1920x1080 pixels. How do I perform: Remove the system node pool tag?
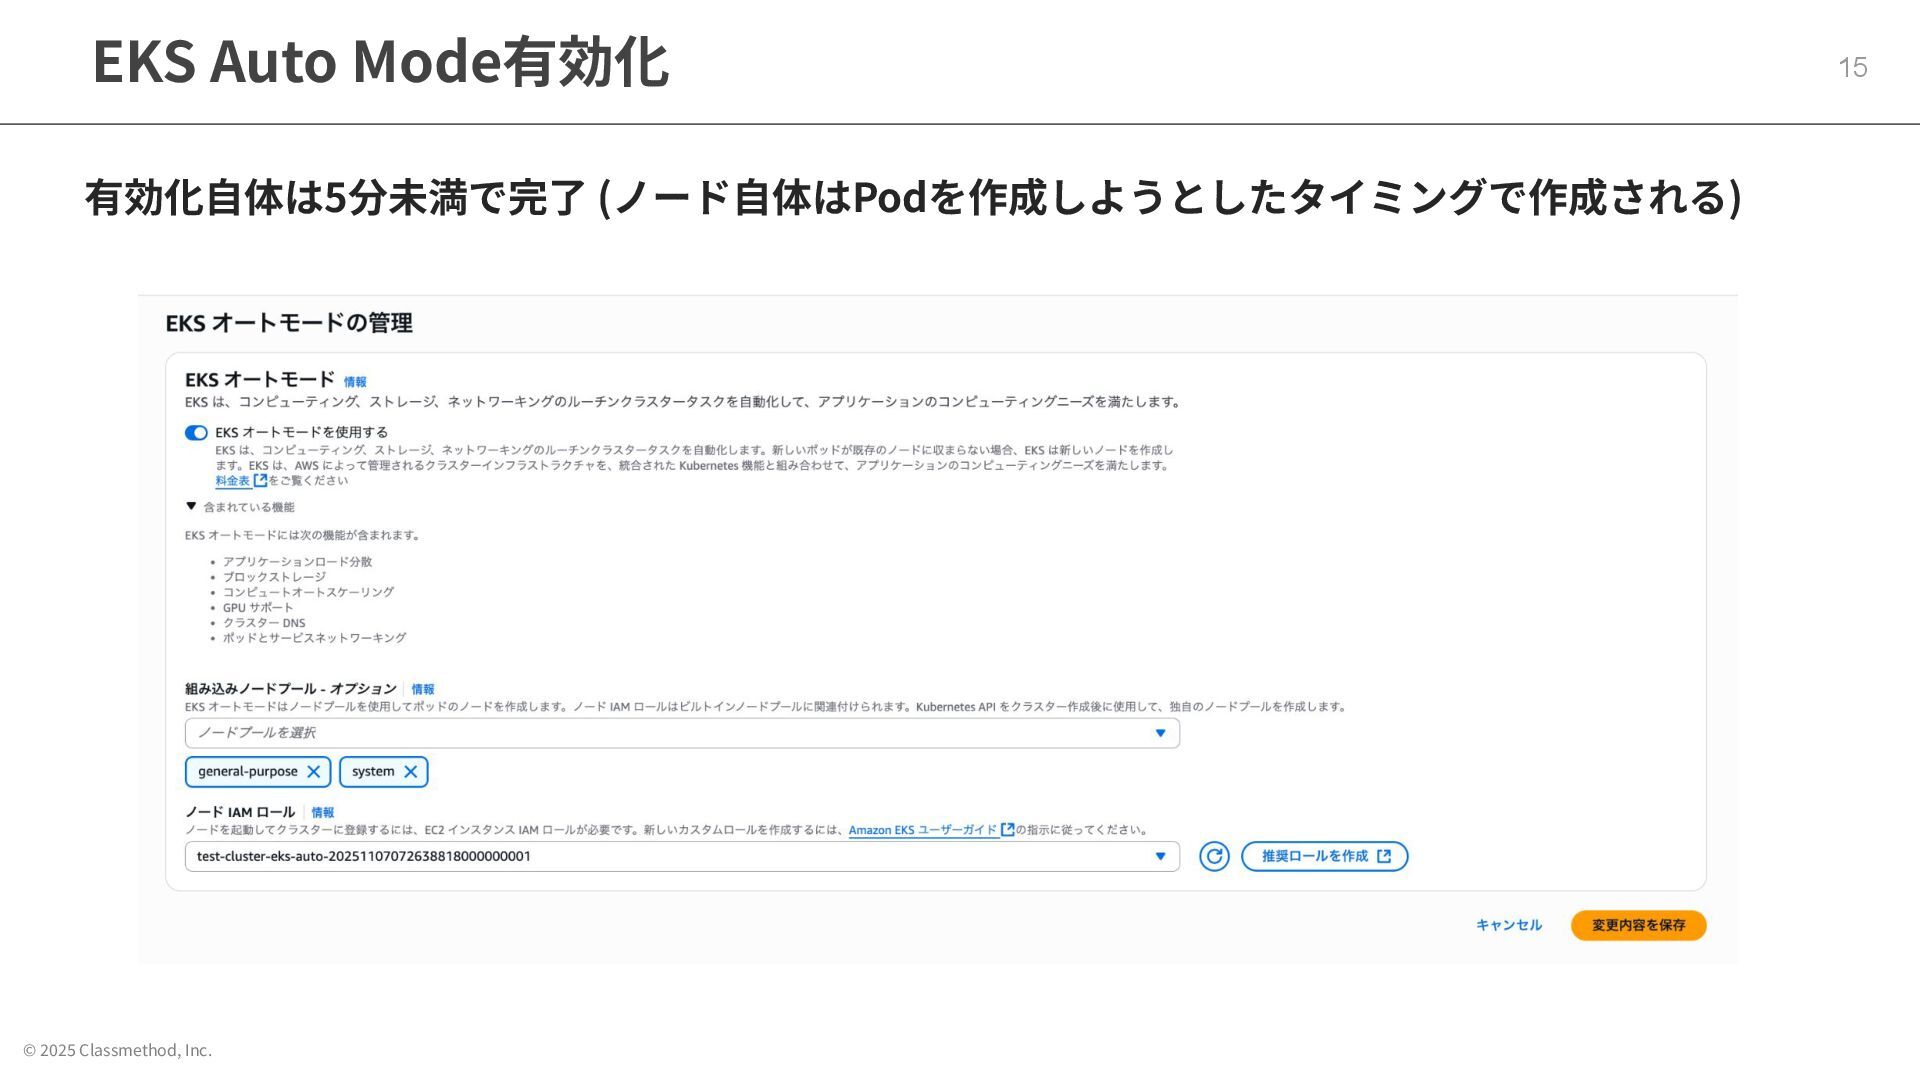tap(410, 772)
